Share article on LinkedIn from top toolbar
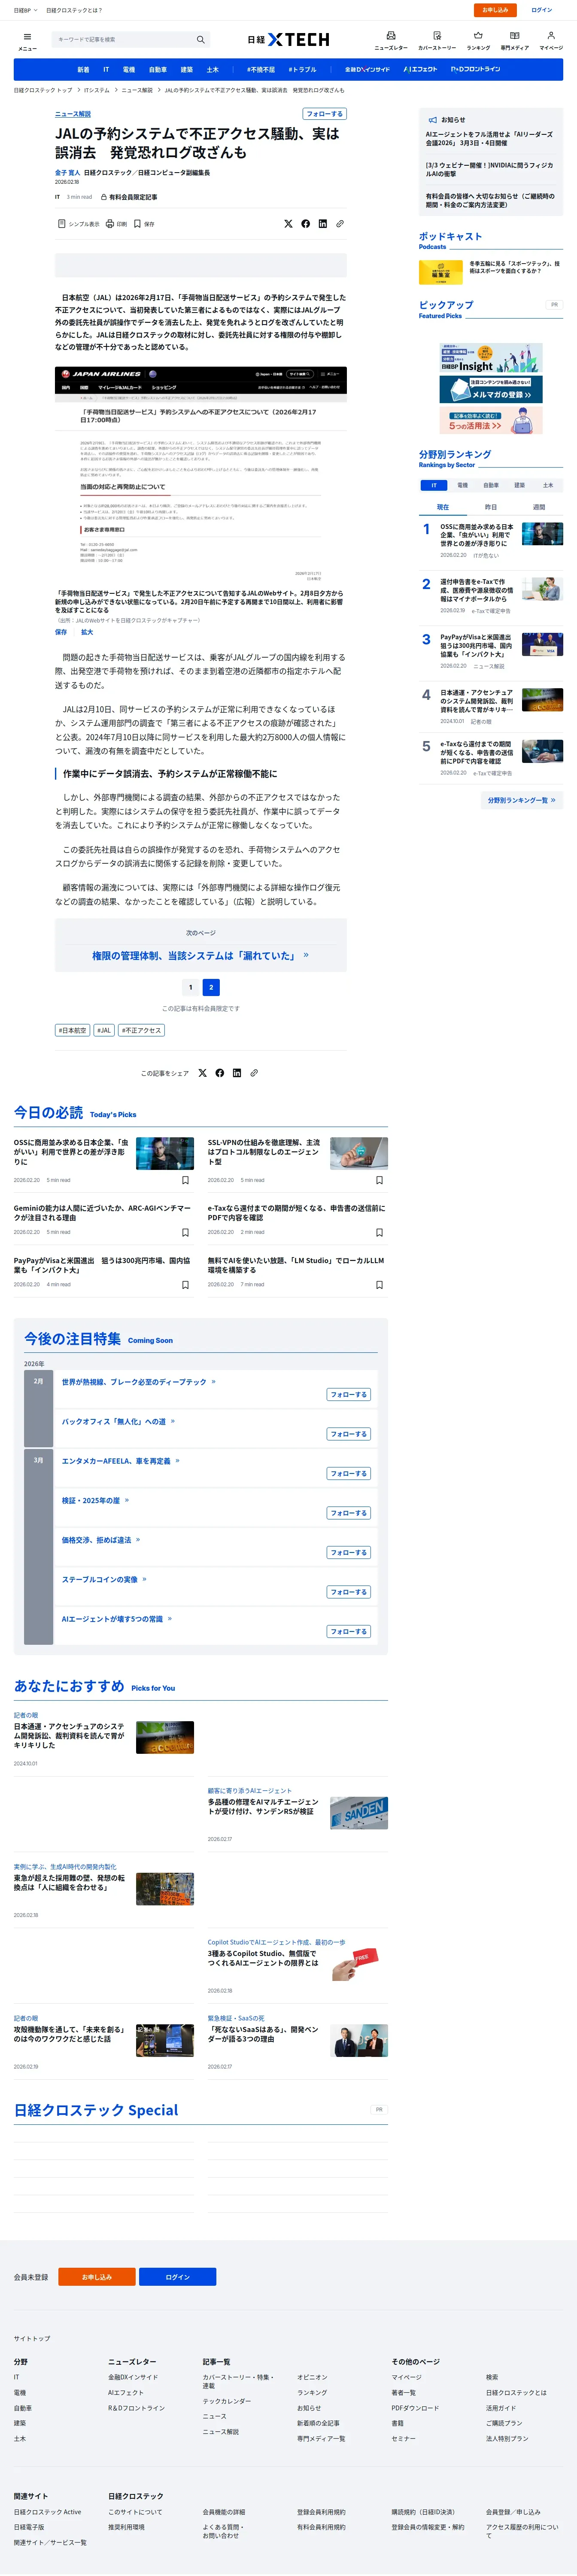Image resolution: width=577 pixels, height=2576 pixels. (x=322, y=224)
